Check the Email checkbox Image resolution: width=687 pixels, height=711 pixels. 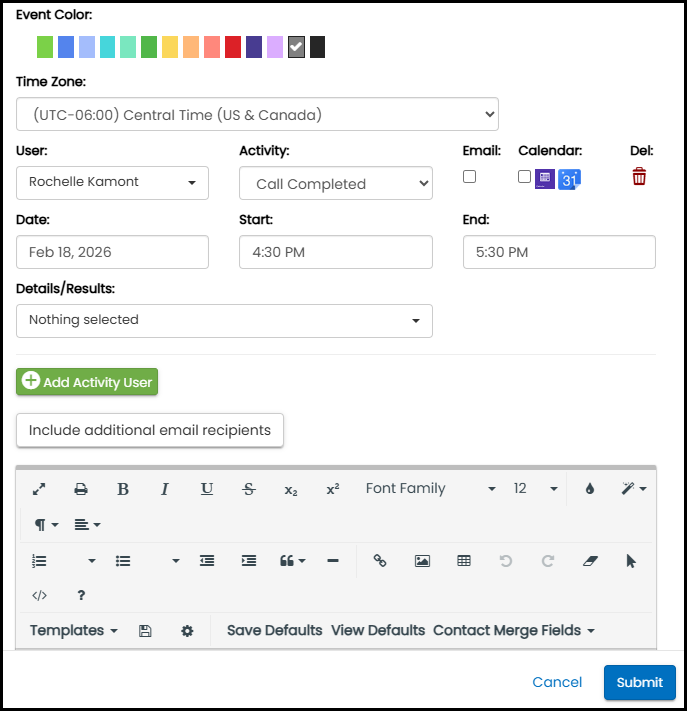[x=469, y=176]
